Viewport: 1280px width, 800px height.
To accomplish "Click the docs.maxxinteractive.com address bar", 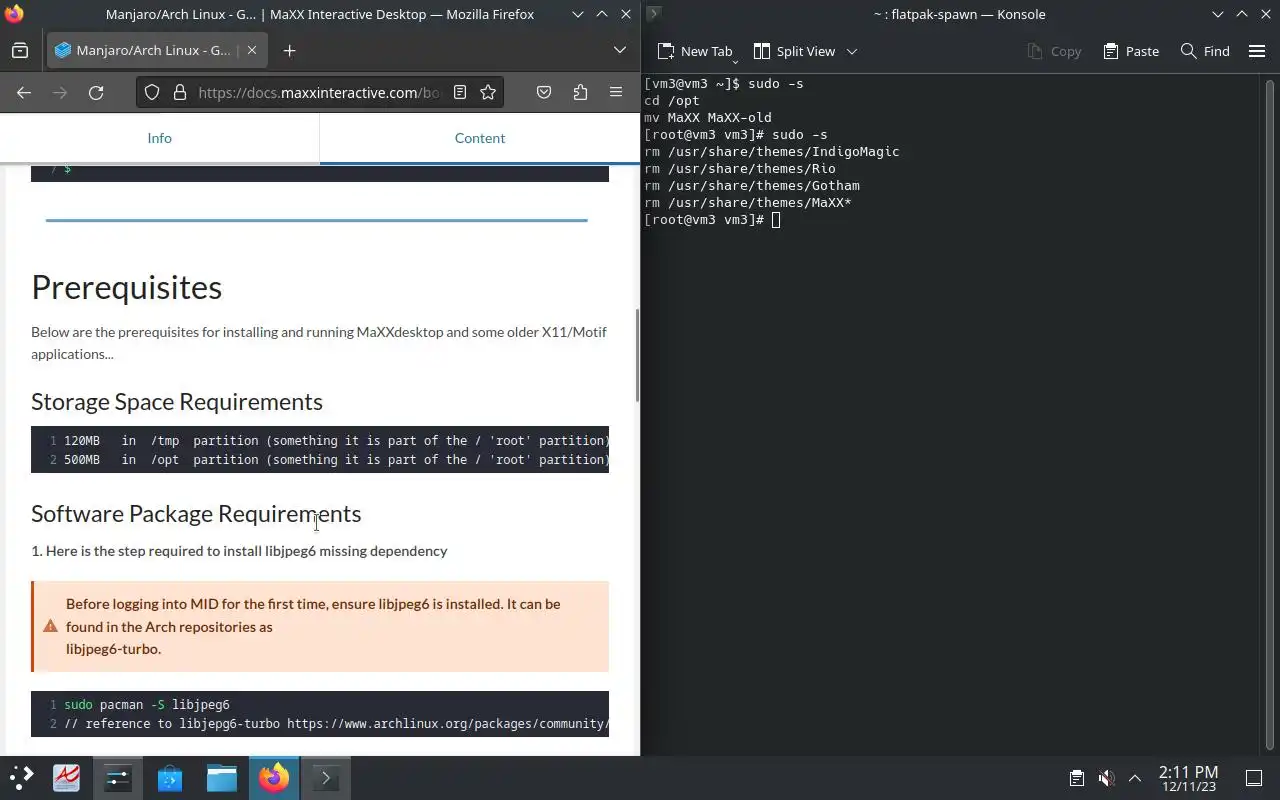I will 318,92.
